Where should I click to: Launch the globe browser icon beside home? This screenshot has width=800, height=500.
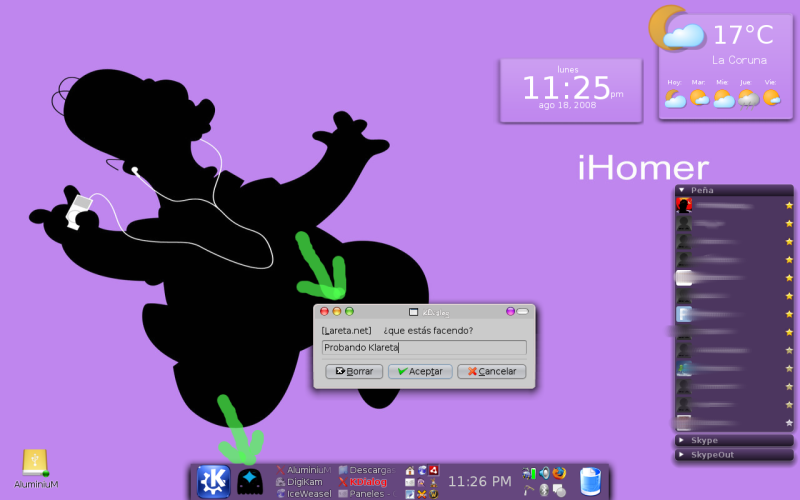[x=422, y=470]
